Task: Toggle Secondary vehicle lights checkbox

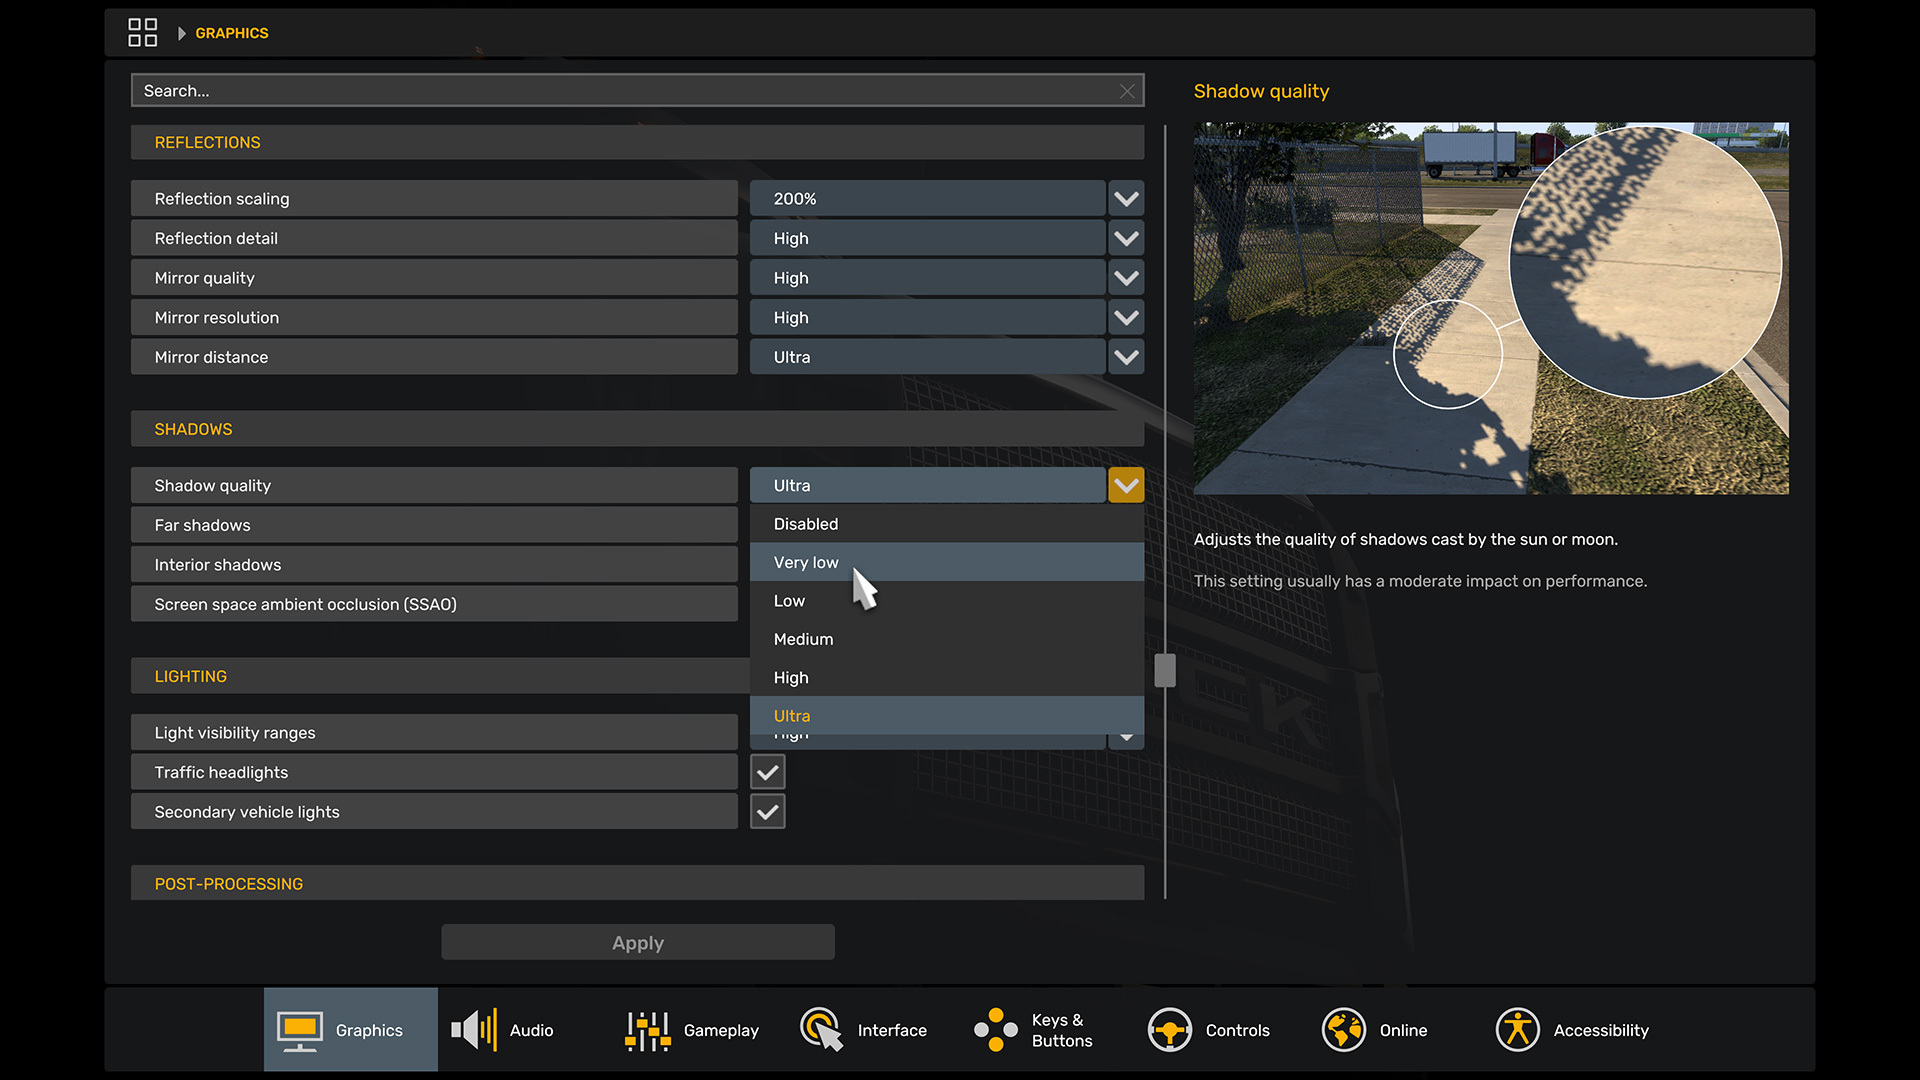Action: pos(768,812)
